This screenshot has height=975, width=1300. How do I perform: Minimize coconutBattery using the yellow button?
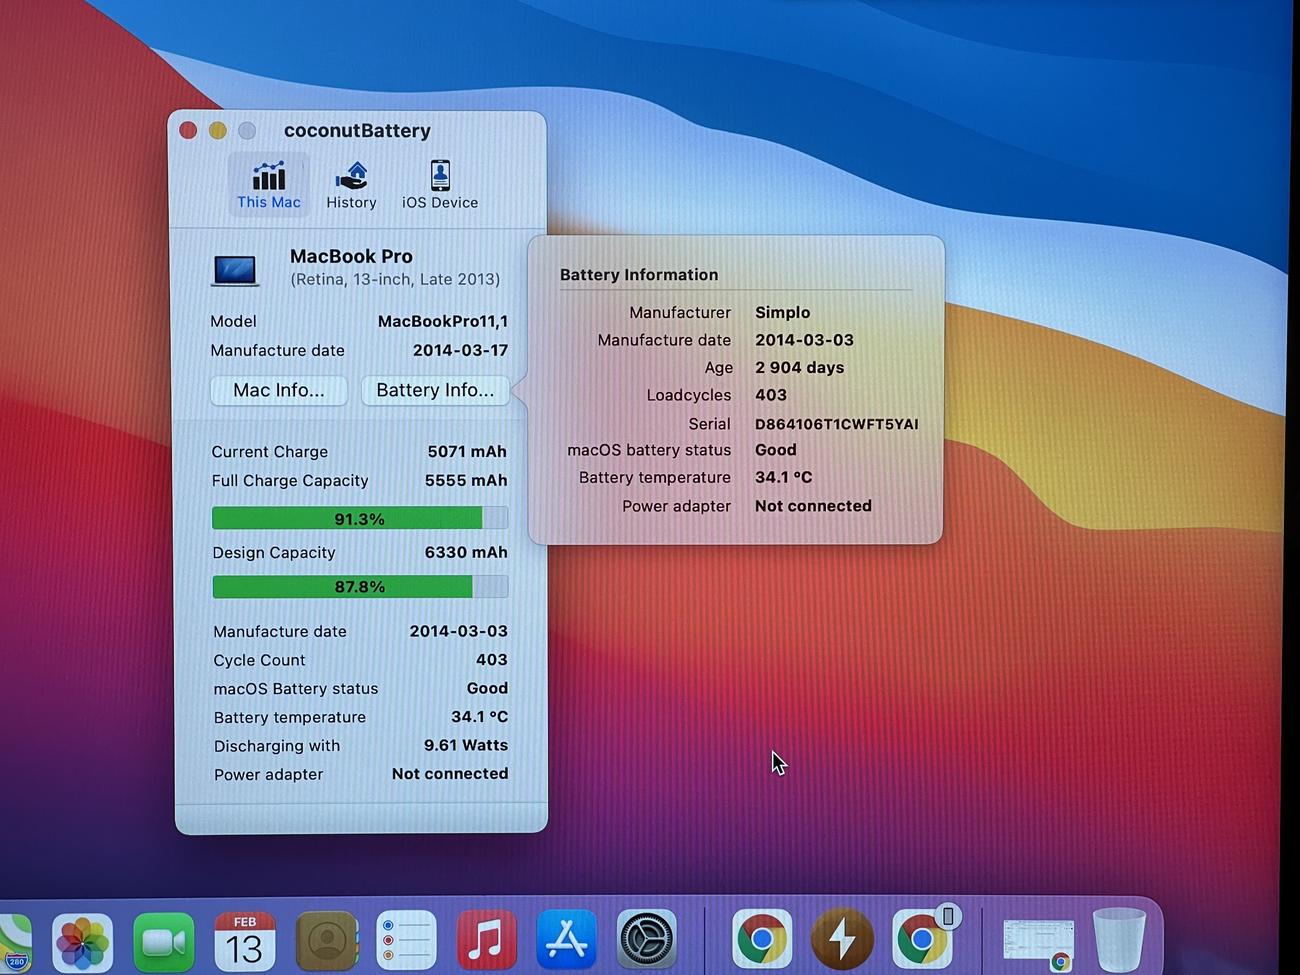pyautogui.click(x=217, y=130)
